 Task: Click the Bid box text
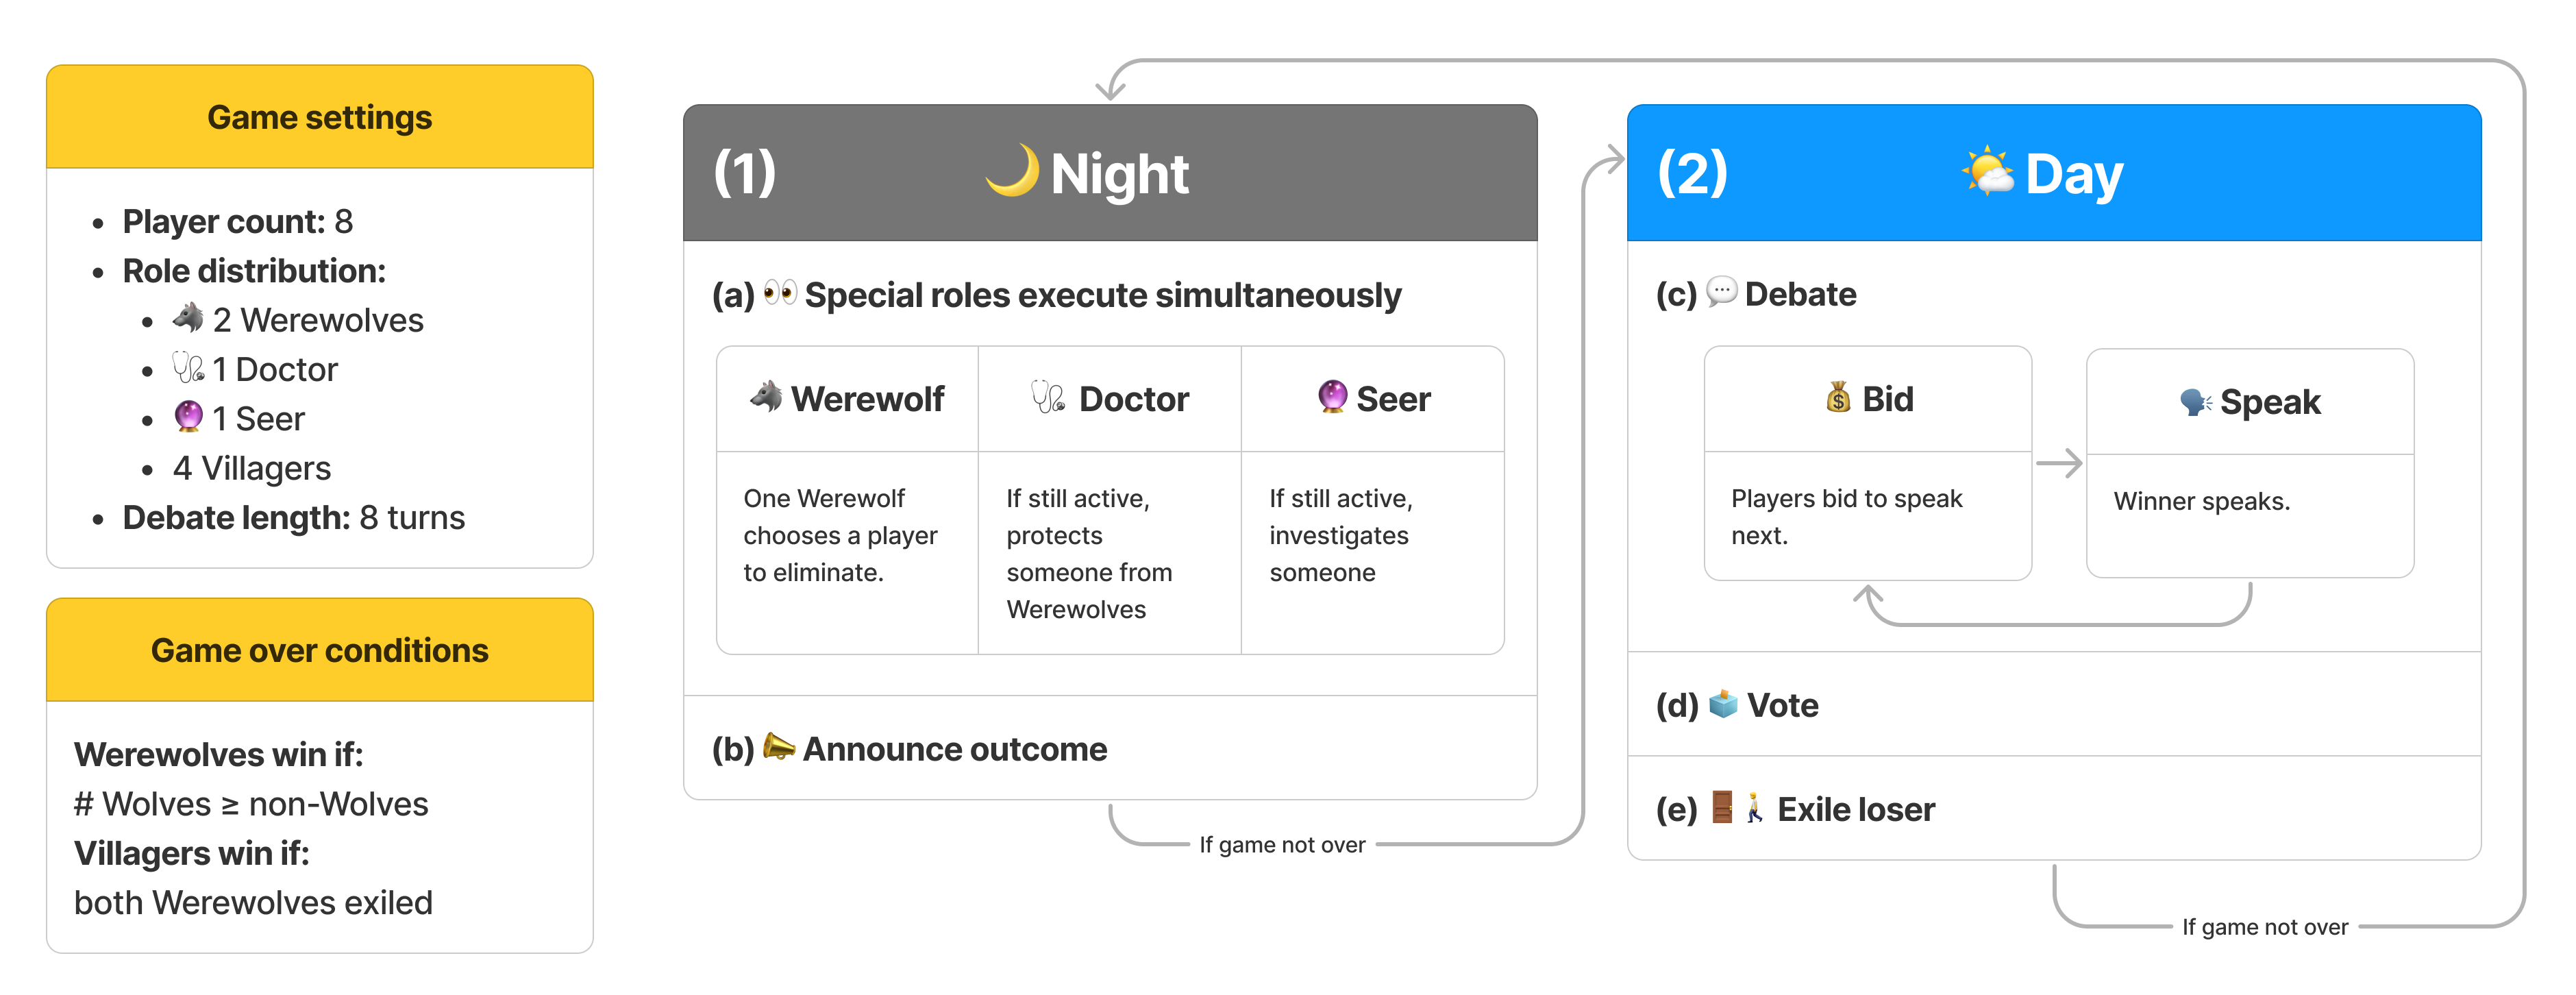pos(1846,516)
